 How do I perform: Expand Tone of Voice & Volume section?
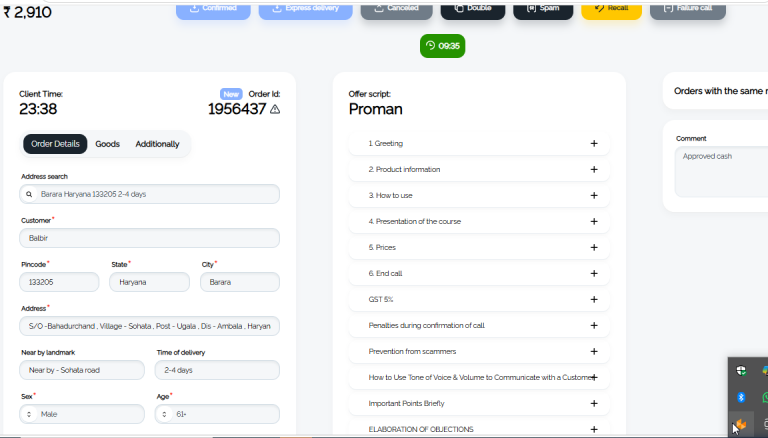(479, 377)
